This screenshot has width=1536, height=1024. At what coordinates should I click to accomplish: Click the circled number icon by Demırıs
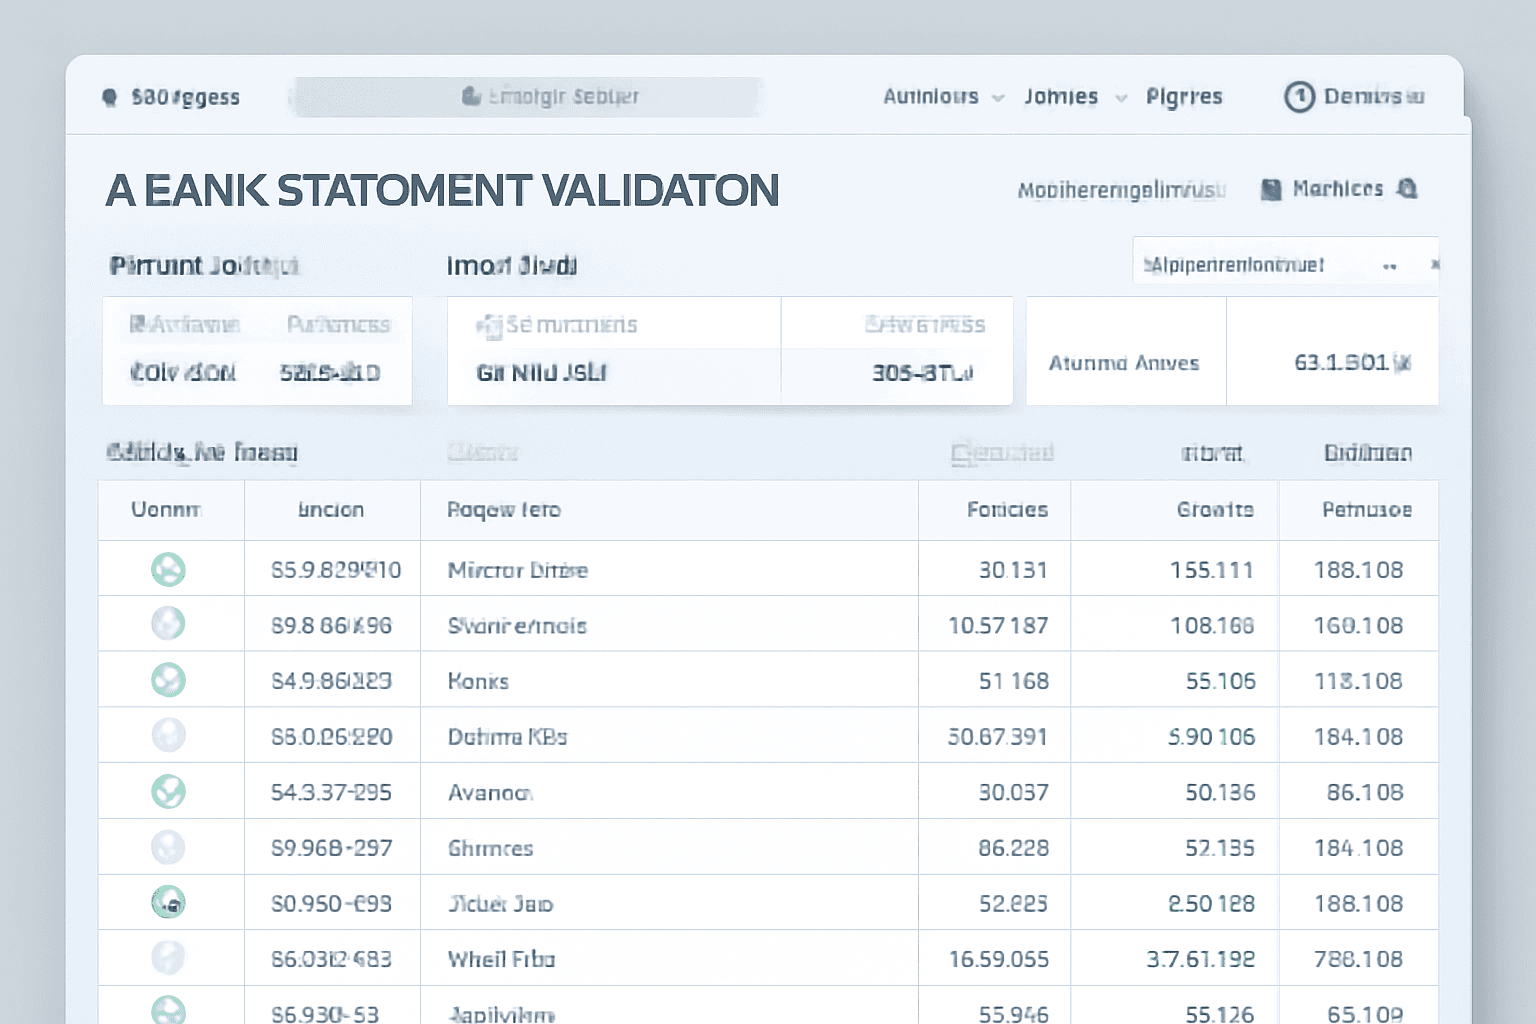point(1299,97)
